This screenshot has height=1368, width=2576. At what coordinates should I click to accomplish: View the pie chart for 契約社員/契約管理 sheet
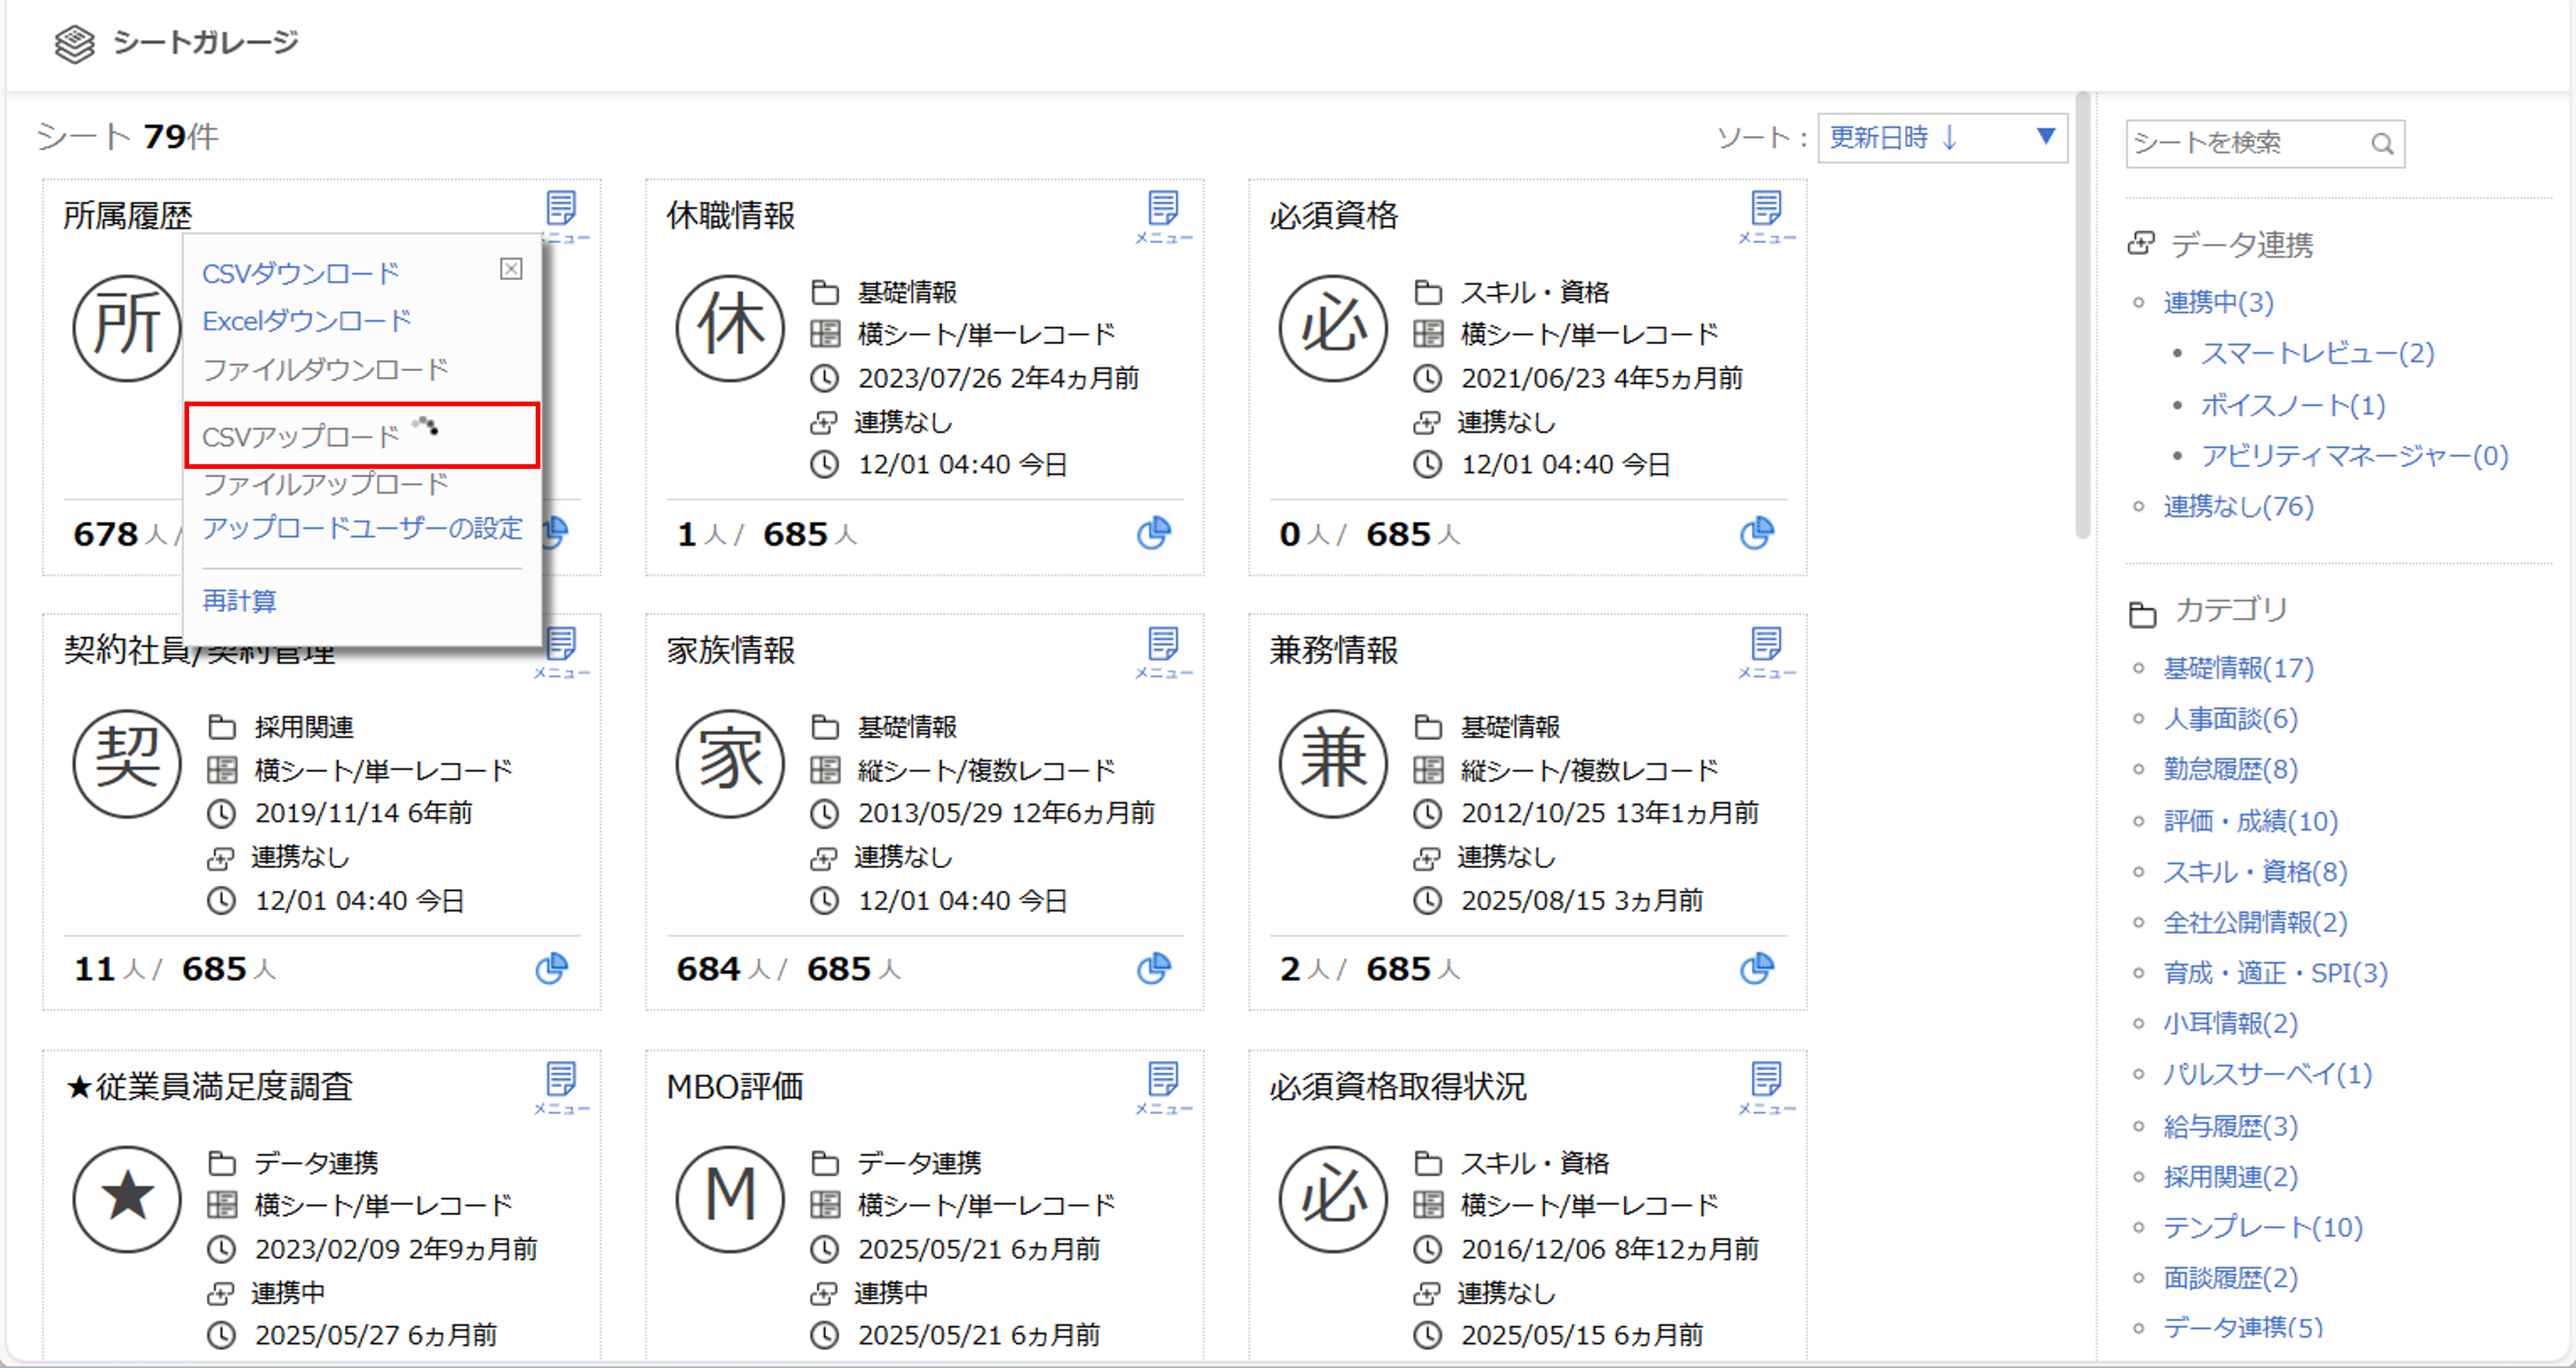click(x=552, y=968)
